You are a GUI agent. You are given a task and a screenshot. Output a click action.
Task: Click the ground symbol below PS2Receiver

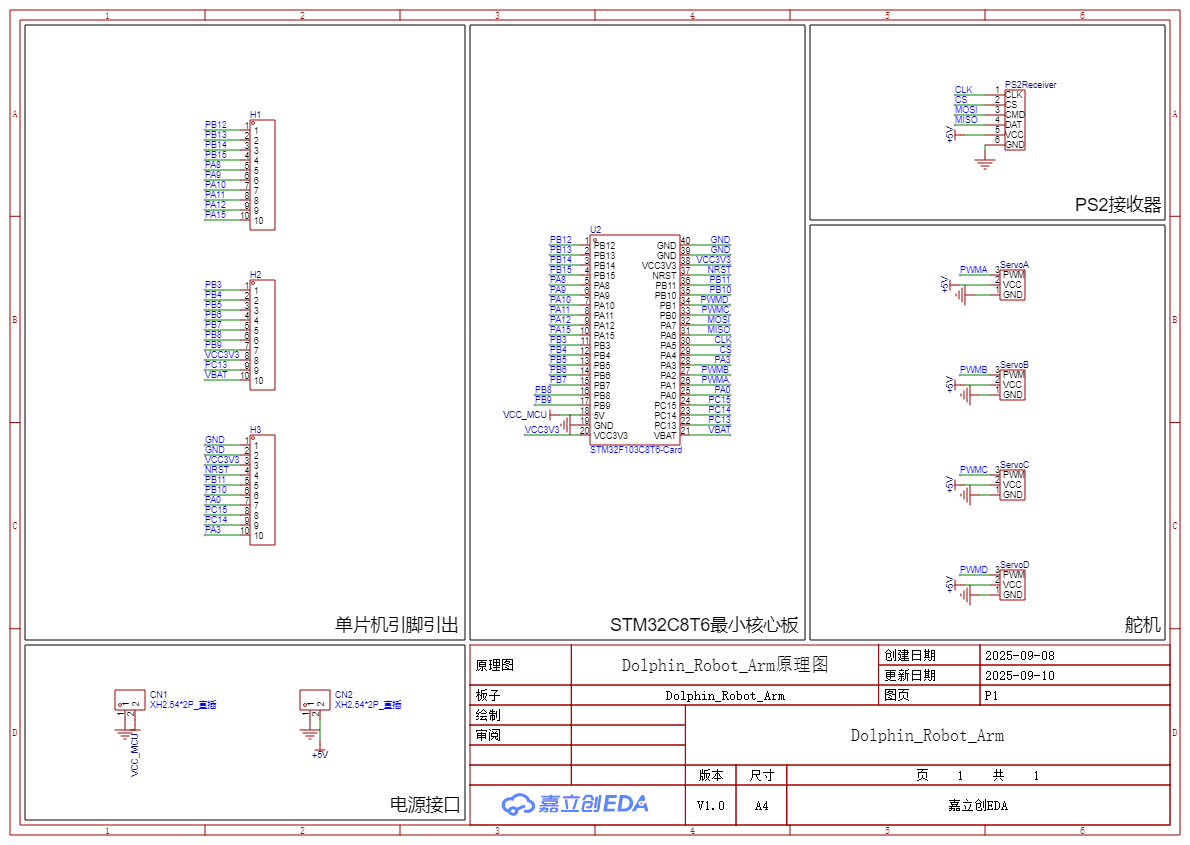984,163
